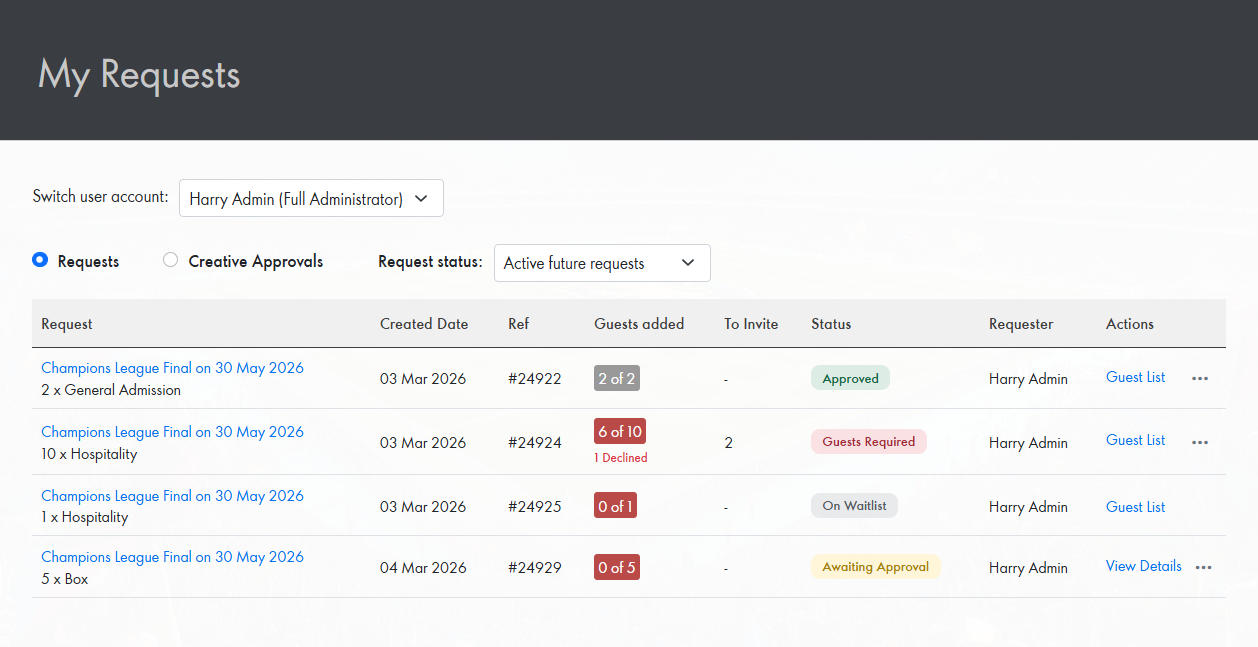Open more actions menu for request #24922
Image resolution: width=1258 pixels, height=647 pixels.
1200,379
